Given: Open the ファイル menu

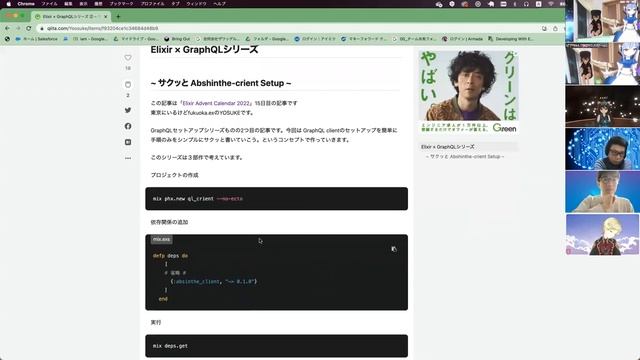Looking at the screenshot, I should 49,4.
